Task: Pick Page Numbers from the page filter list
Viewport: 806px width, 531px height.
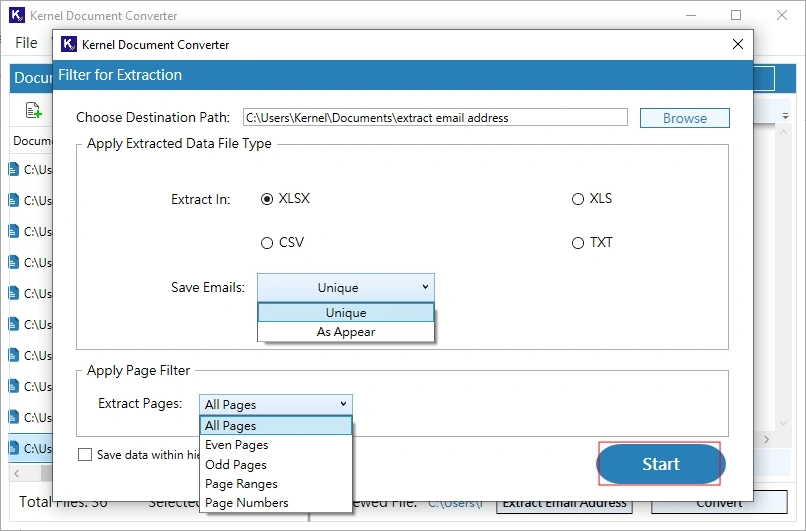Action: [x=276, y=503]
